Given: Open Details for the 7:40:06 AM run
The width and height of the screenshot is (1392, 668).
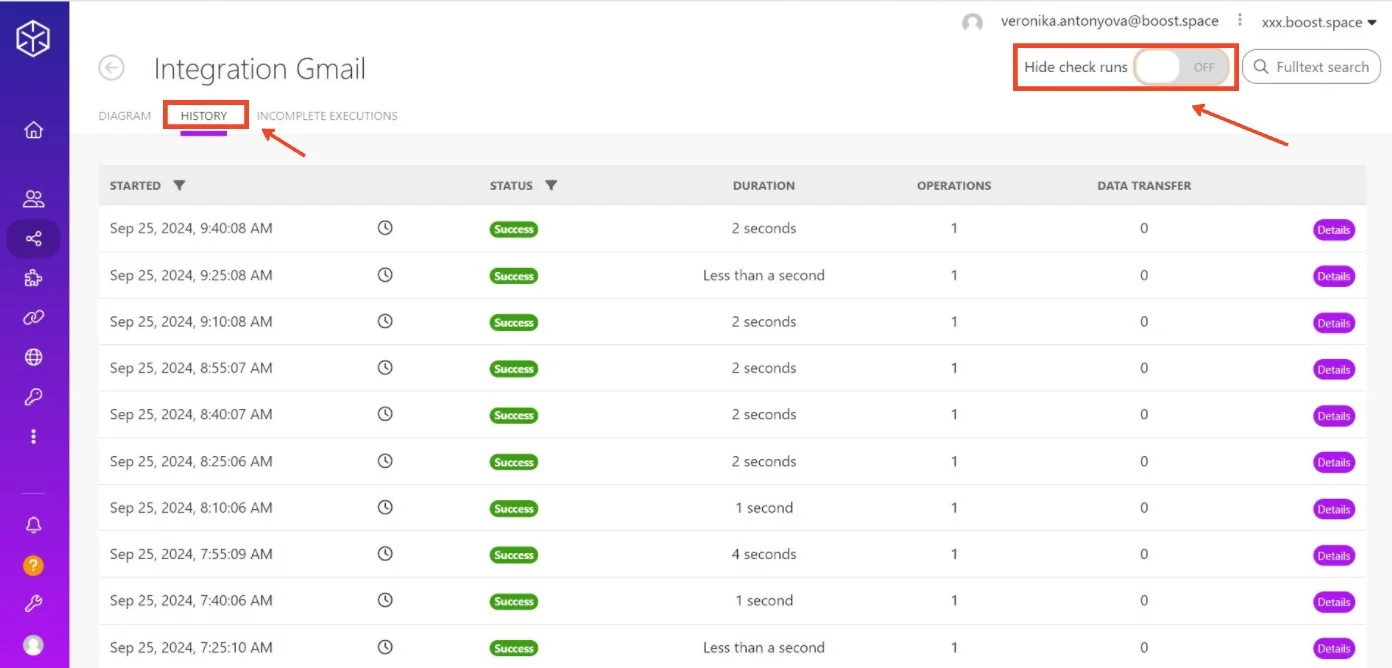Looking at the screenshot, I should point(1333,602).
